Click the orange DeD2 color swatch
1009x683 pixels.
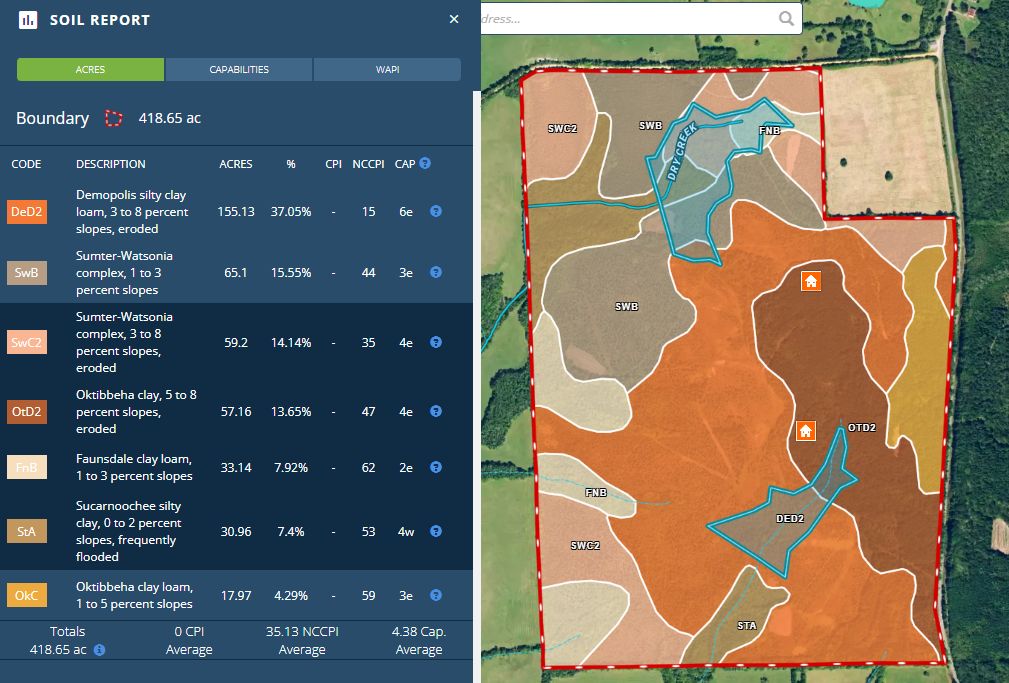(27, 211)
